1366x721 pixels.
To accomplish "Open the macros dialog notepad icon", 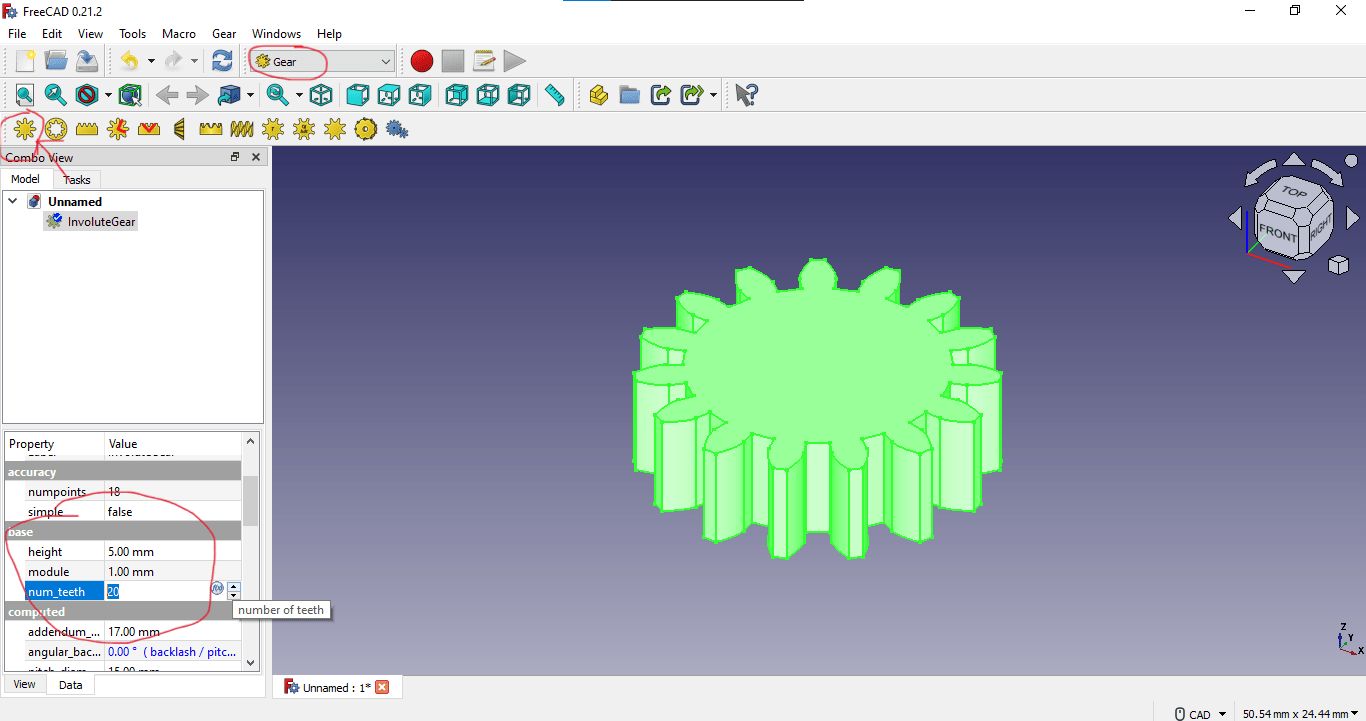I will 484,61.
